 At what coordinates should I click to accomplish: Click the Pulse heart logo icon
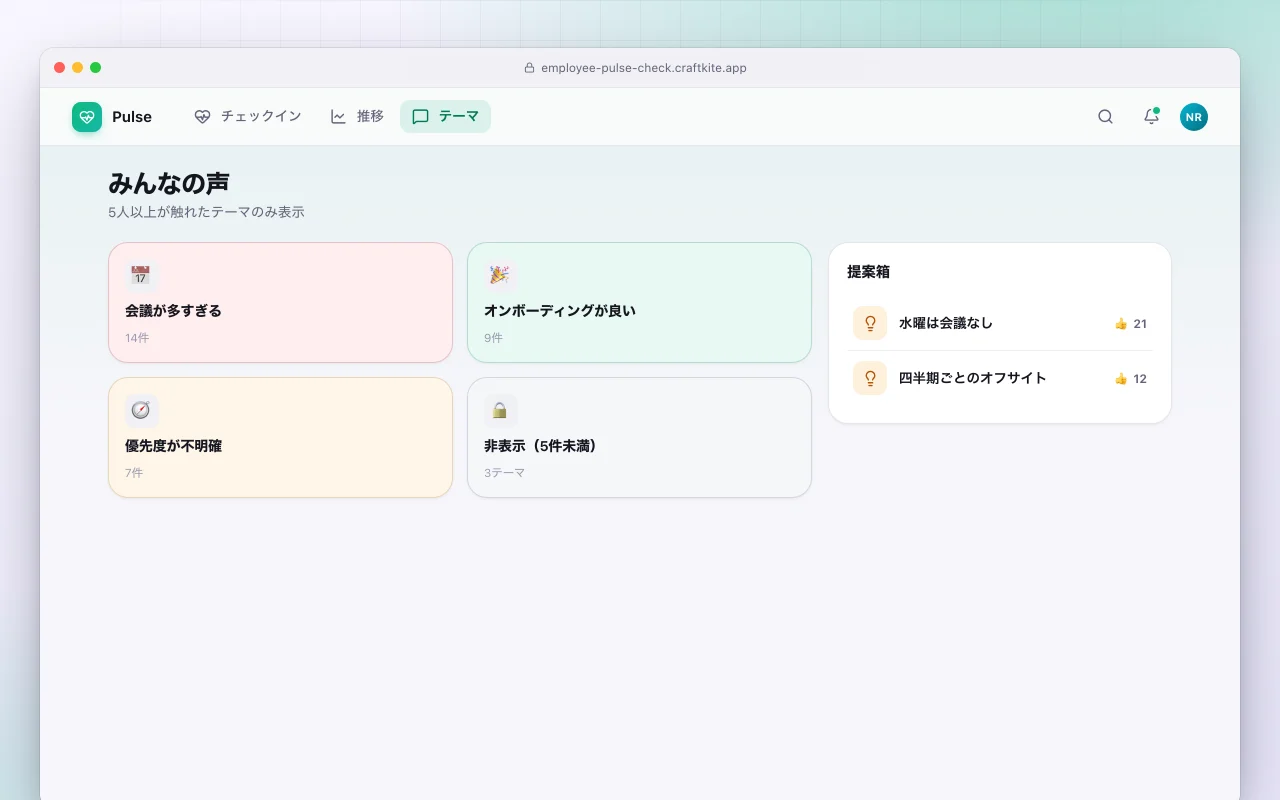(x=87, y=117)
